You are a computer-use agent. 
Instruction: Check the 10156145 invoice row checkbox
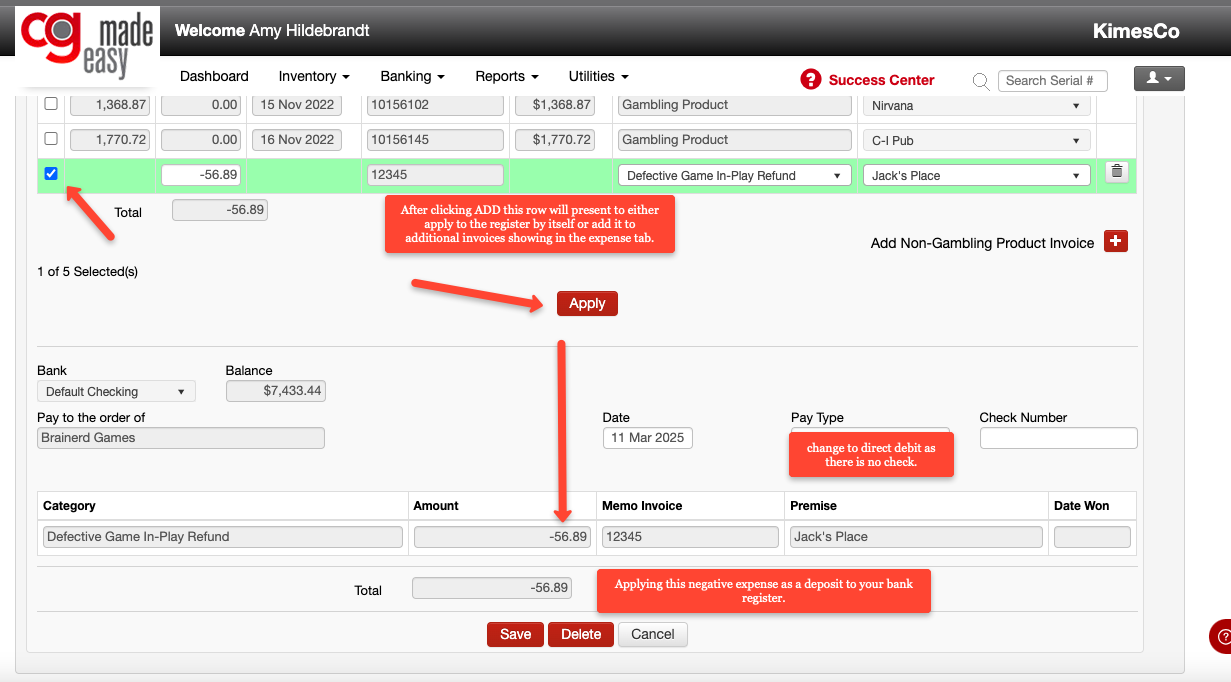51,138
